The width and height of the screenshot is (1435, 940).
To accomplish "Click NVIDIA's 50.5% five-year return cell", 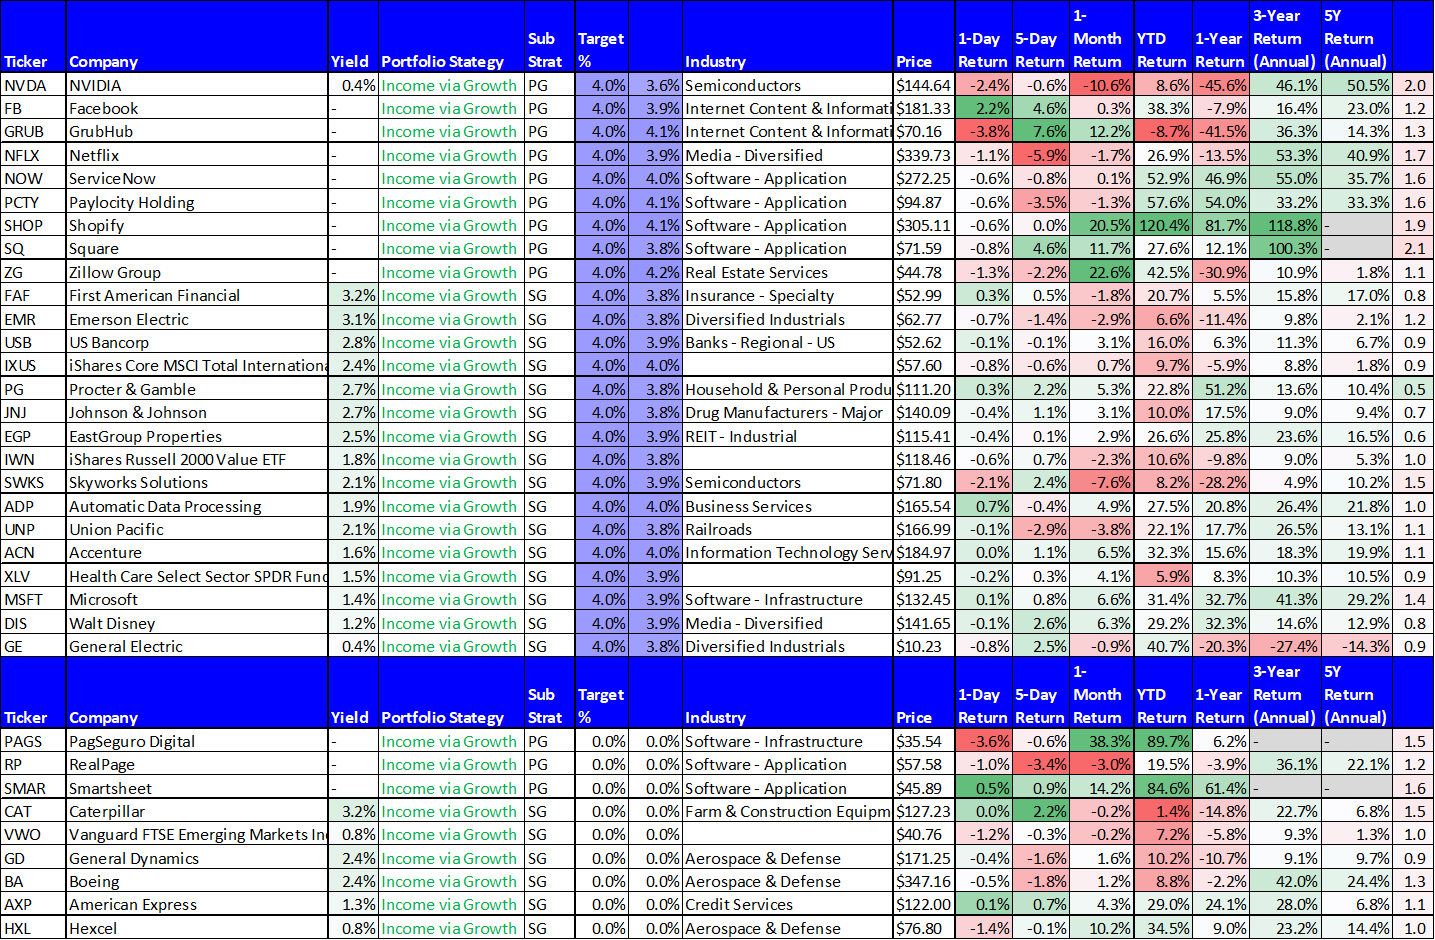I will point(1356,85).
